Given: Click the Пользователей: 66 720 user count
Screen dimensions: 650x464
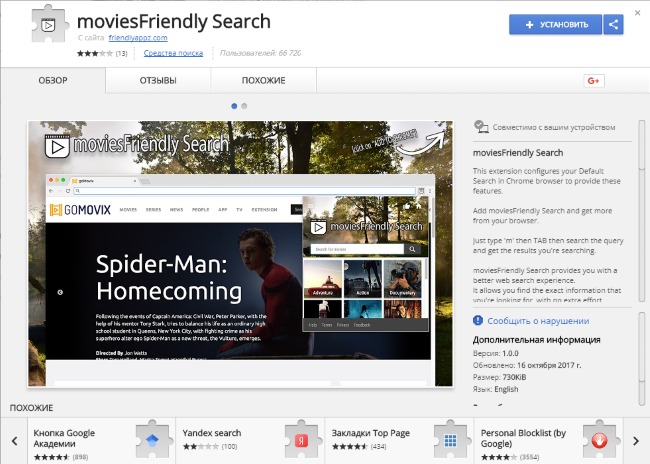Looking at the screenshot, I should [x=260, y=53].
